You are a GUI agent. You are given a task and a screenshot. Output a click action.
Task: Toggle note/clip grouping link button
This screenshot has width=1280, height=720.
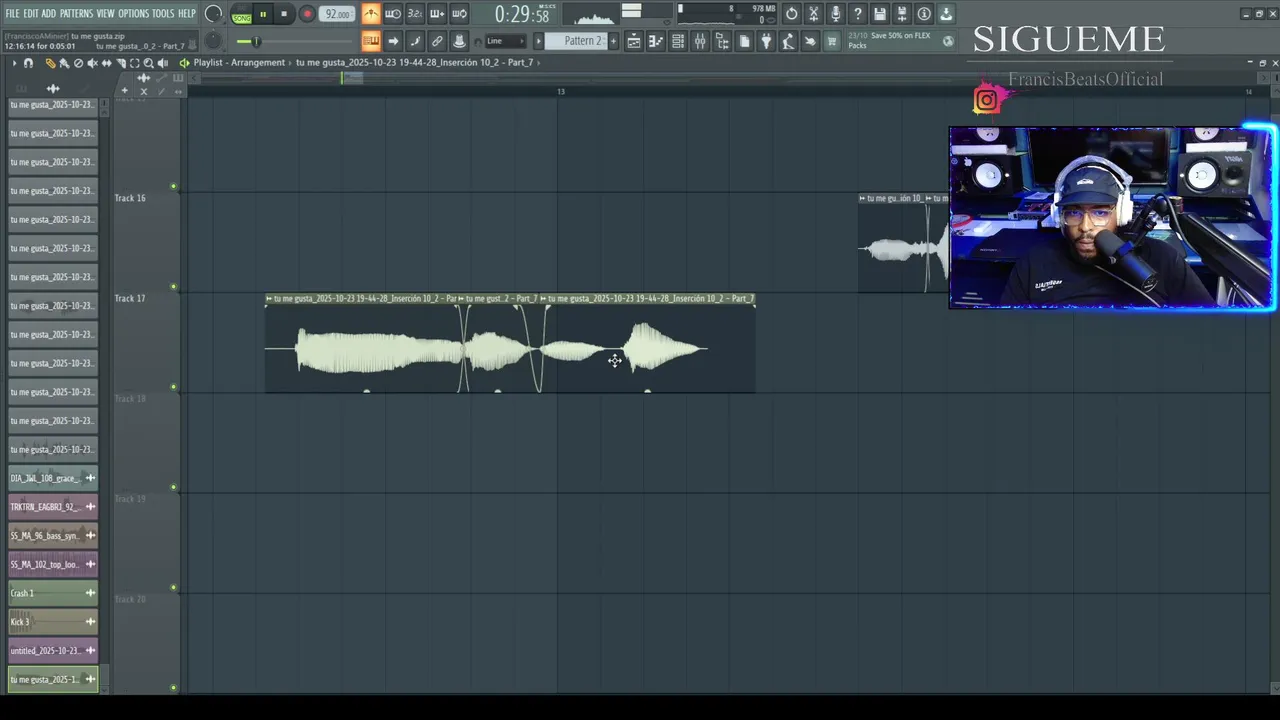(437, 41)
